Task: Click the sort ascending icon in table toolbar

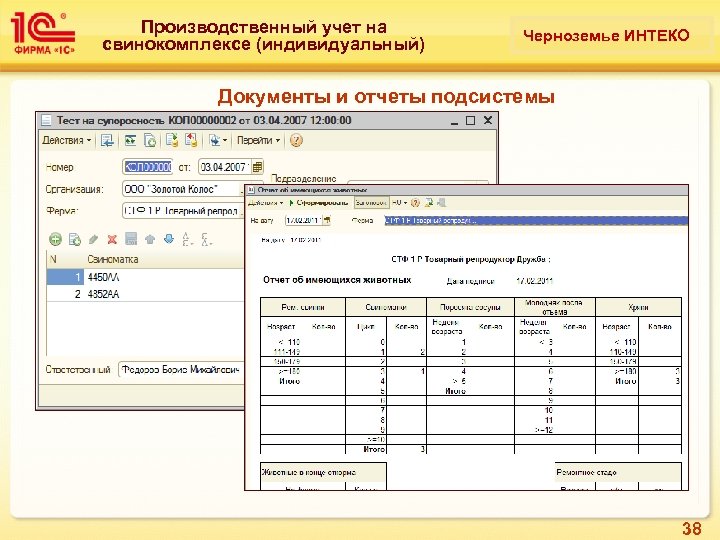Action: [x=187, y=239]
